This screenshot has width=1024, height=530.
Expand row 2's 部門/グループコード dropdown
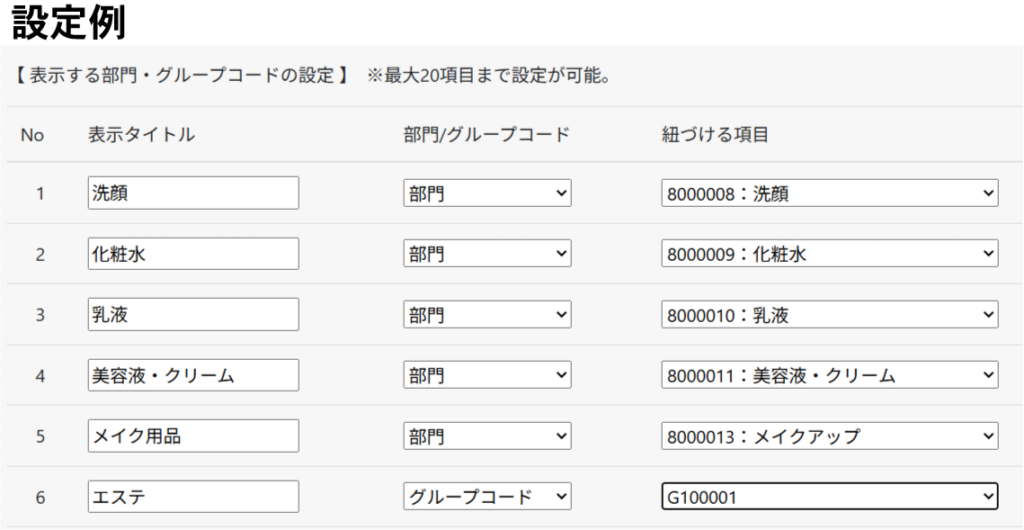[x=487, y=254]
